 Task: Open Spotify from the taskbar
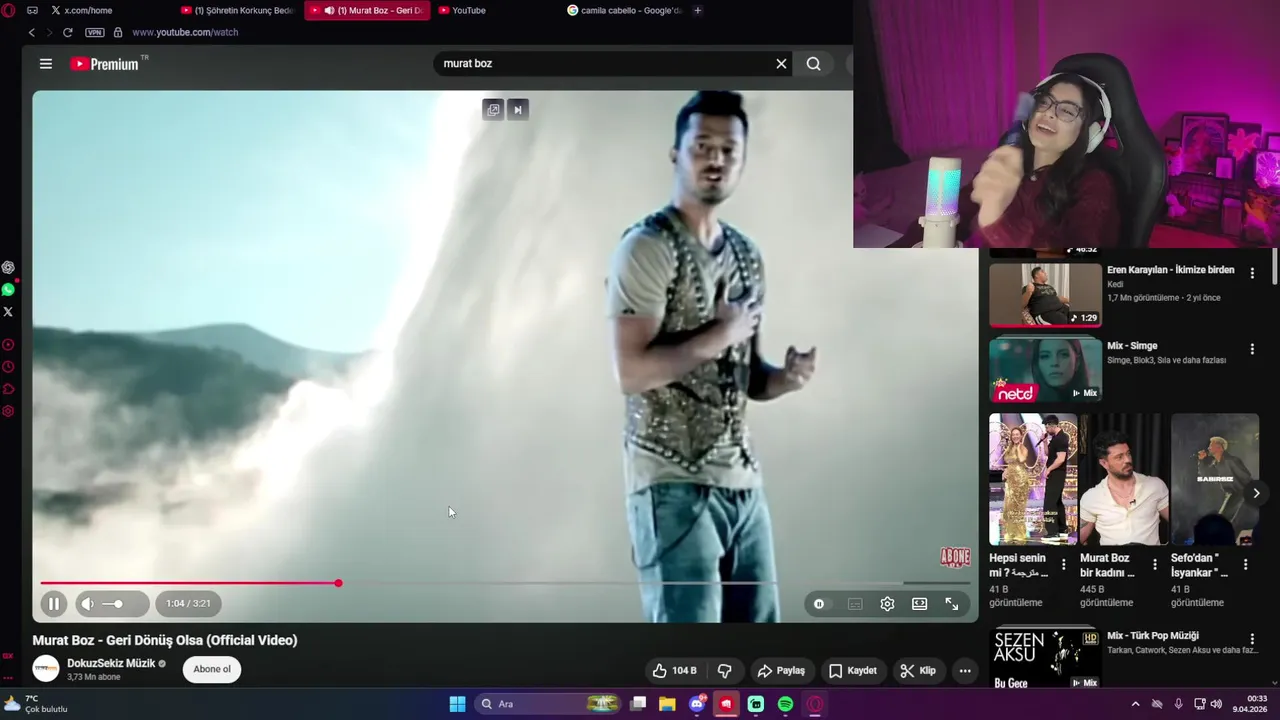pyautogui.click(x=785, y=704)
